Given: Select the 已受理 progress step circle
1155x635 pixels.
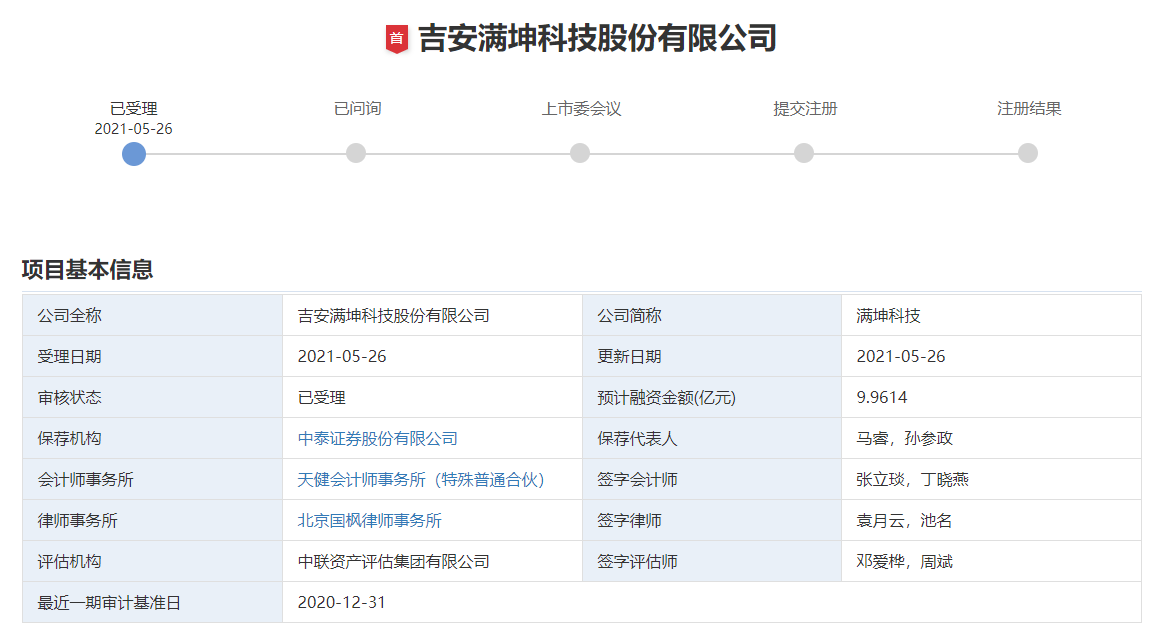Looking at the screenshot, I should tap(133, 153).
